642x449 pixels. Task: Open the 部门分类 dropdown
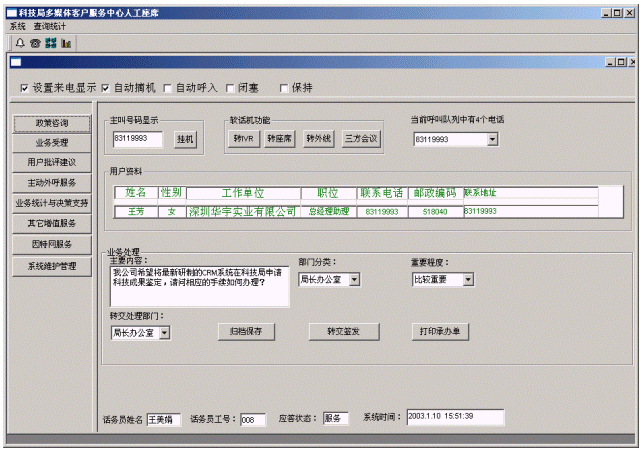[355, 280]
